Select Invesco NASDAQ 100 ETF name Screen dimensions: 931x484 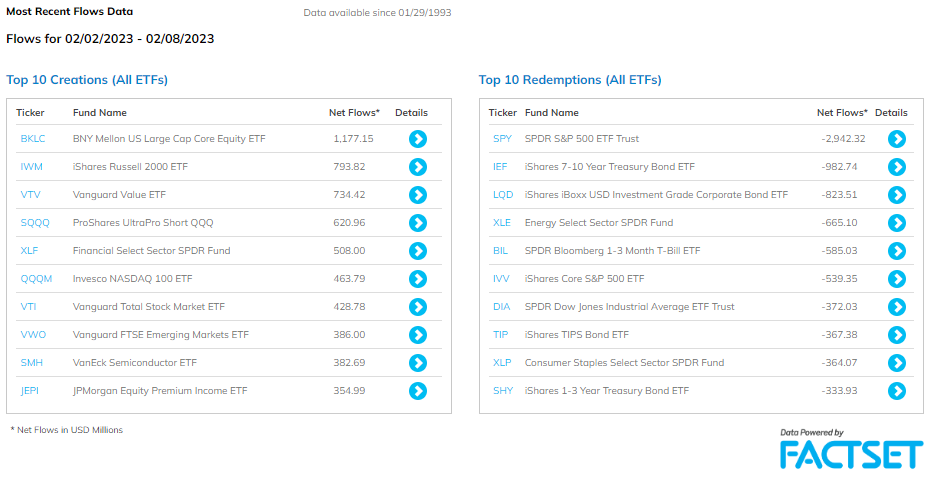(132, 279)
